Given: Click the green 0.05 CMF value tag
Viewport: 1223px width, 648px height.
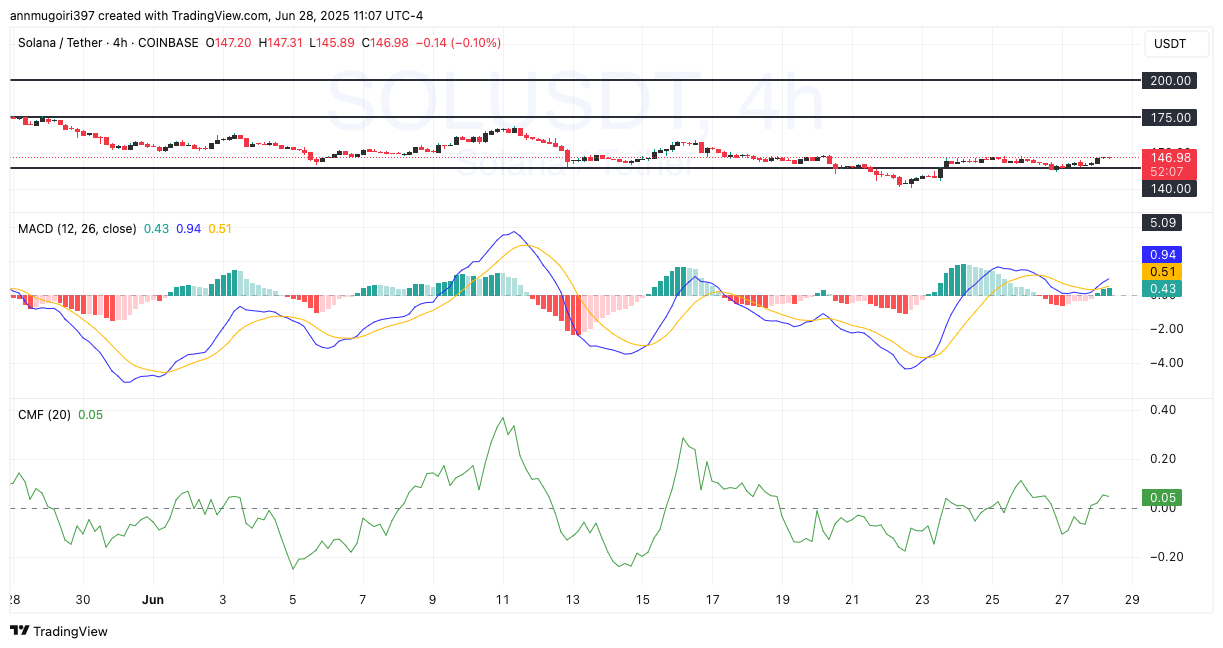Looking at the screenshot, I should pos(1163,497).
